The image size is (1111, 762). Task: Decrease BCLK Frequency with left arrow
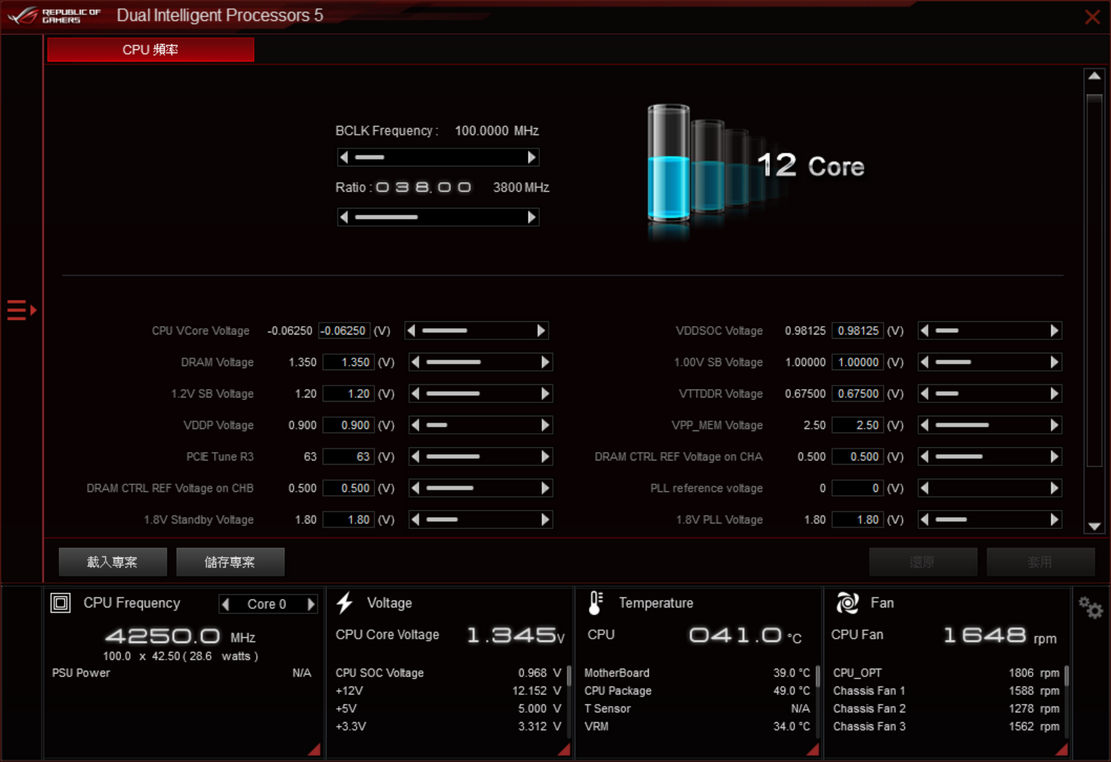344,157
